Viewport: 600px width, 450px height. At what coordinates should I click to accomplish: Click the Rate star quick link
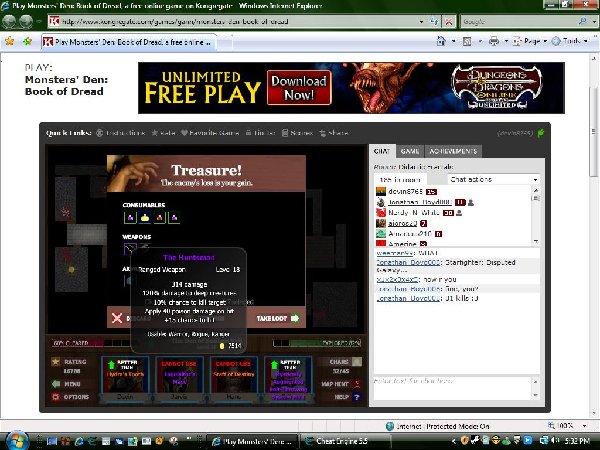point(163,133)
